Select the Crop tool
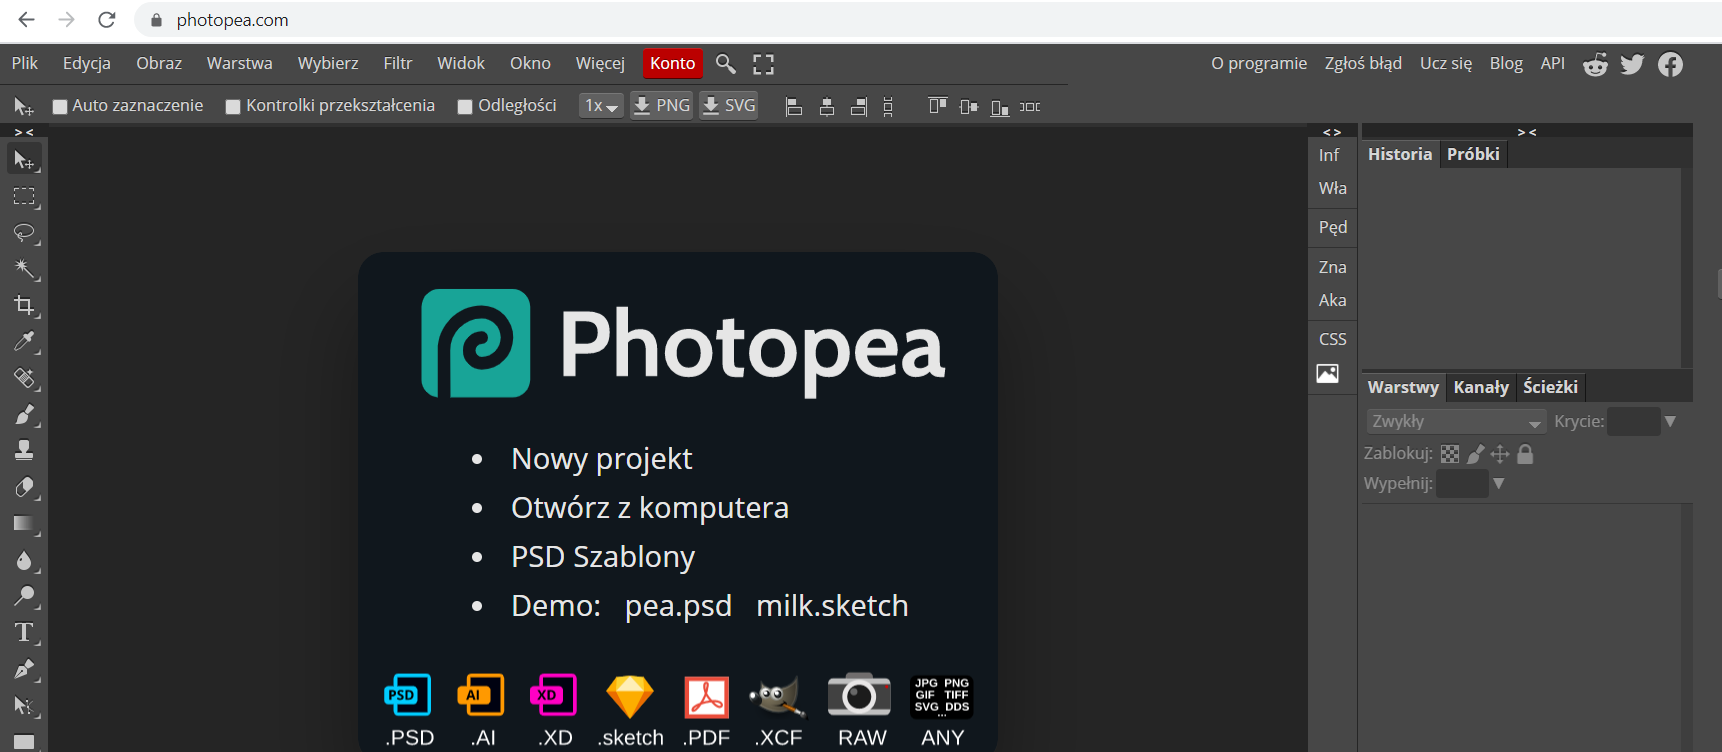 (24, 305)
